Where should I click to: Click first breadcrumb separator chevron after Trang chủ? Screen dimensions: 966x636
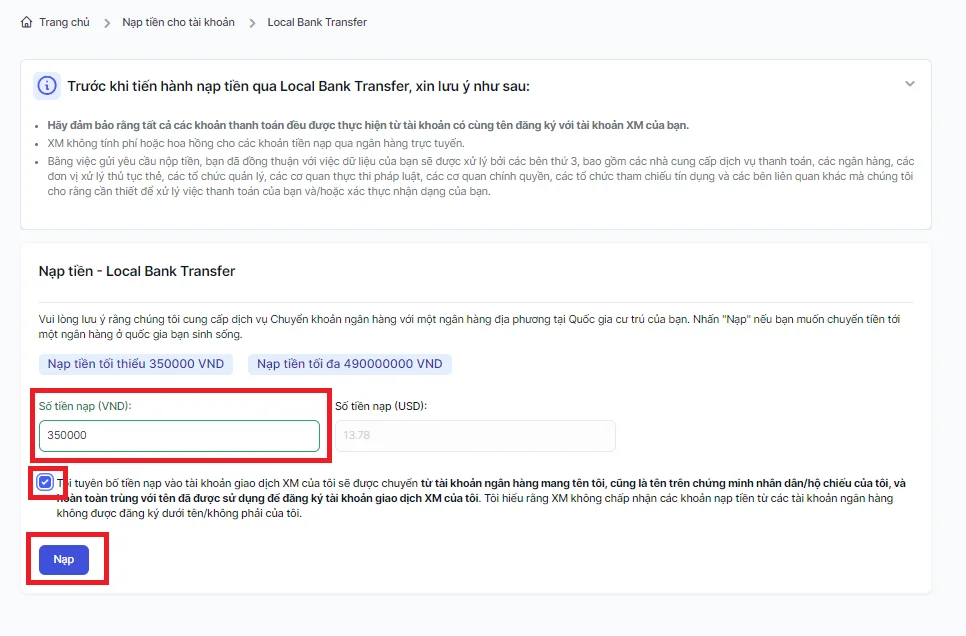pyautogui.click(x=107, y=23)
